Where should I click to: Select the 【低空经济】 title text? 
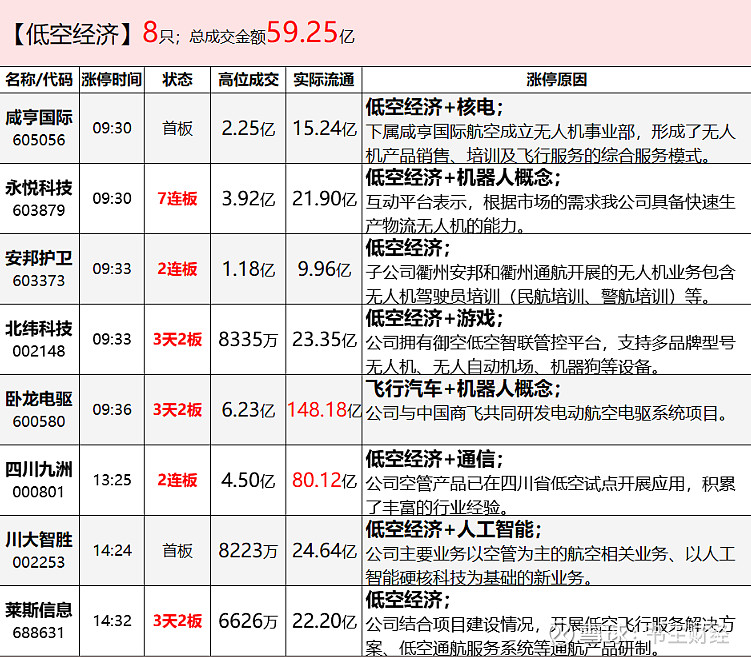(x=72, y=34)
